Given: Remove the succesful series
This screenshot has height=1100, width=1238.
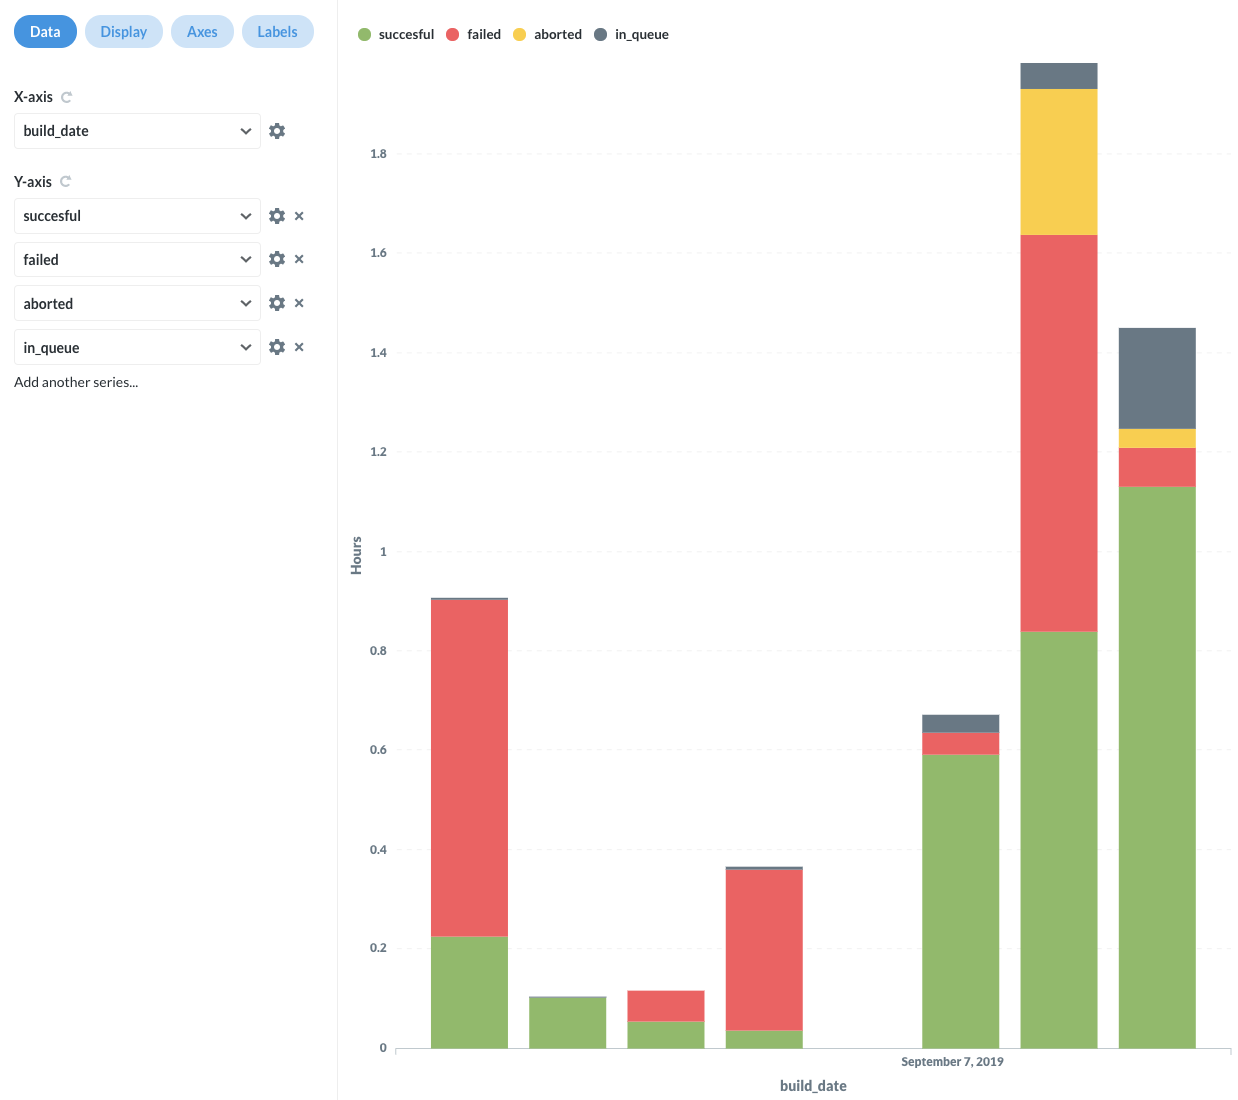Looking at the screenshot, I should pos(299,216).
